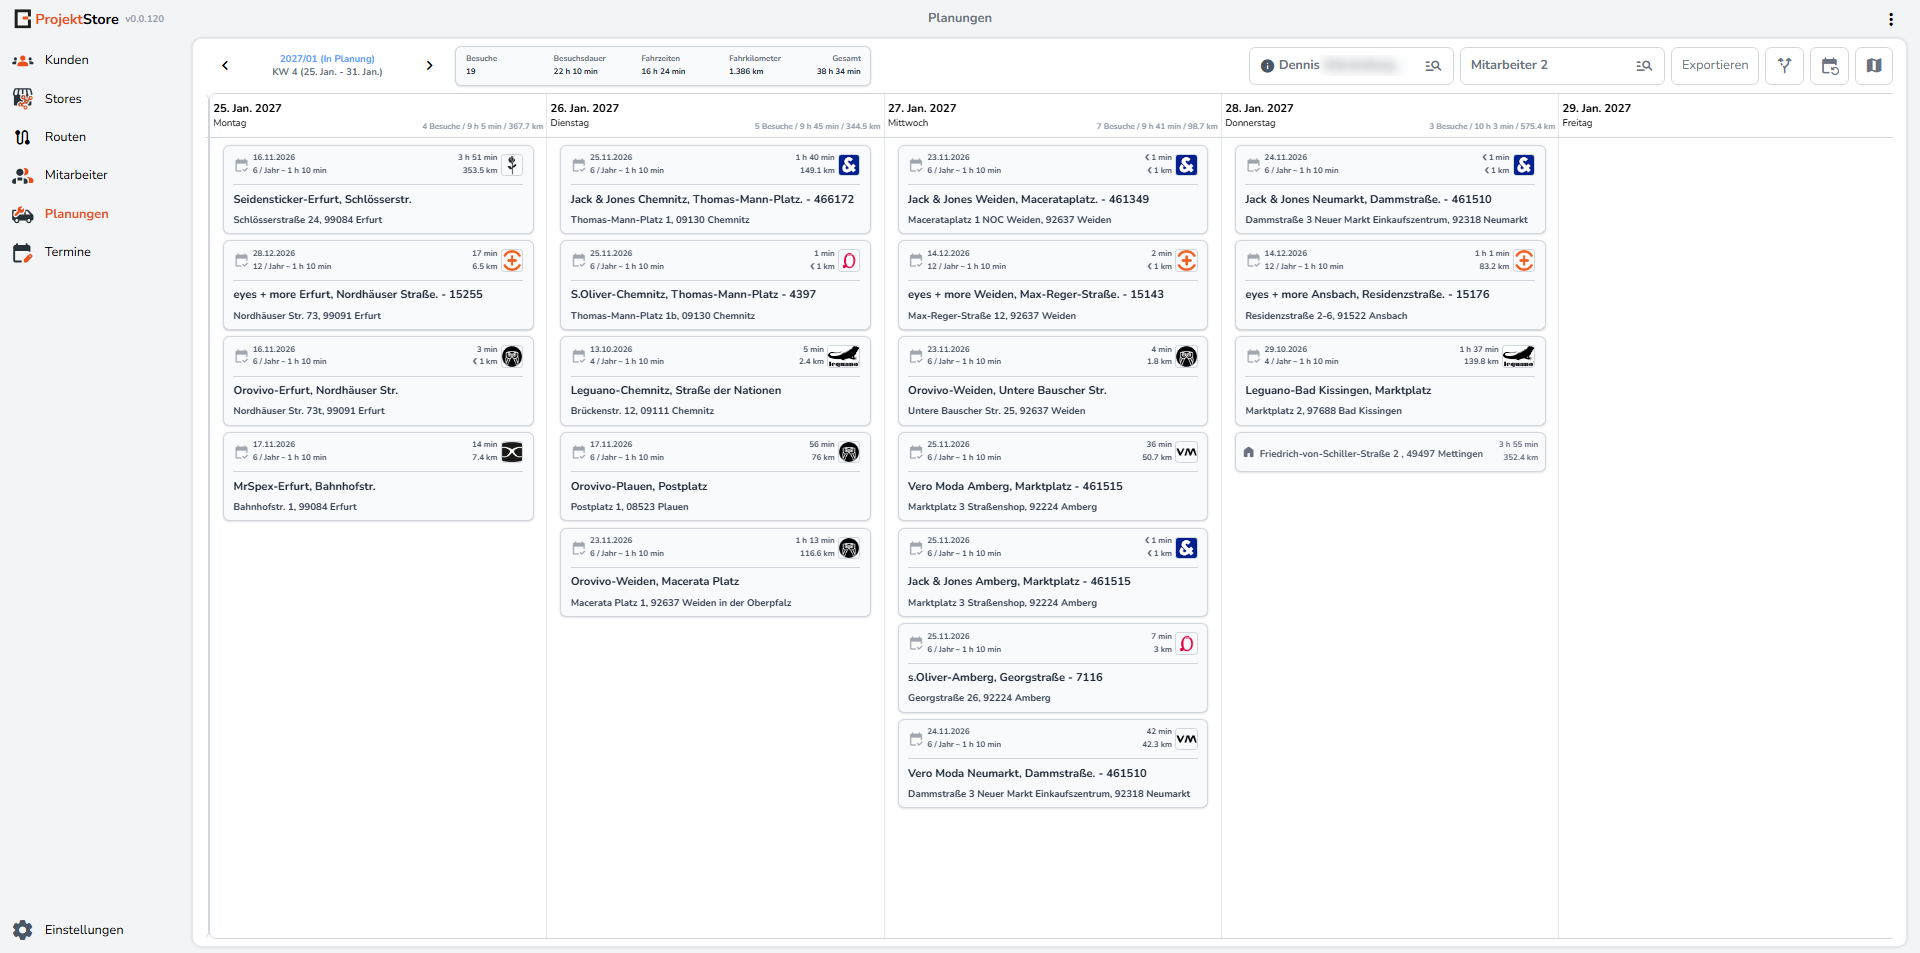Click the search icon in Mitarbeiter 2 field
This screenshot has height=953, width=1920.
click(x=1644, y=66)
